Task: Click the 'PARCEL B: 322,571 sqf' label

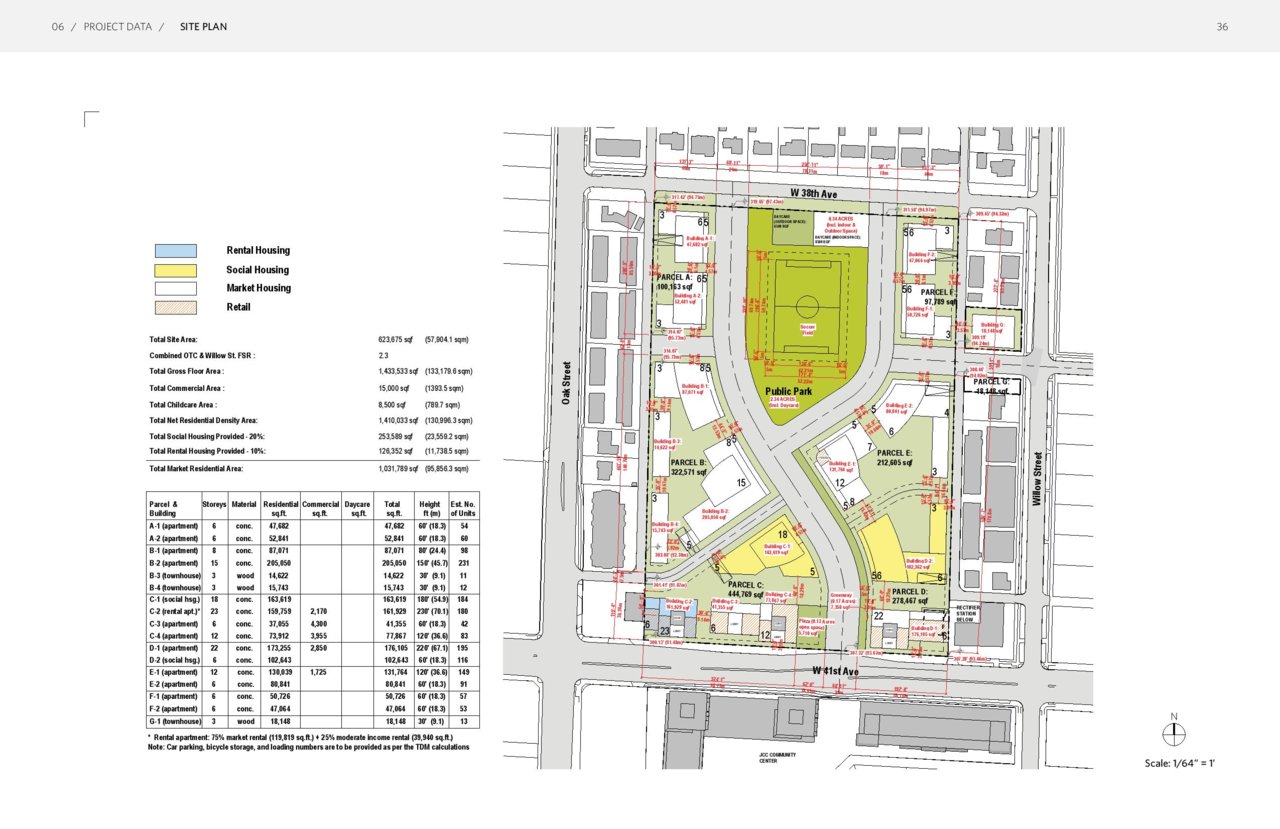Action: [x=689, y=466]
